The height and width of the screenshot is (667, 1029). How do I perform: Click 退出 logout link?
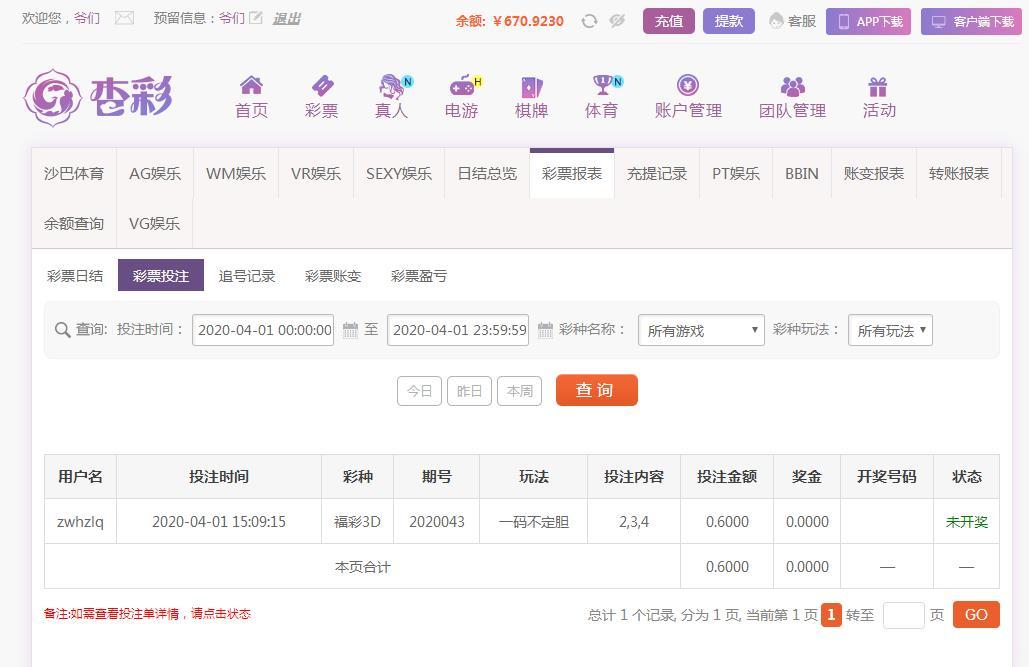click(286, 18)
